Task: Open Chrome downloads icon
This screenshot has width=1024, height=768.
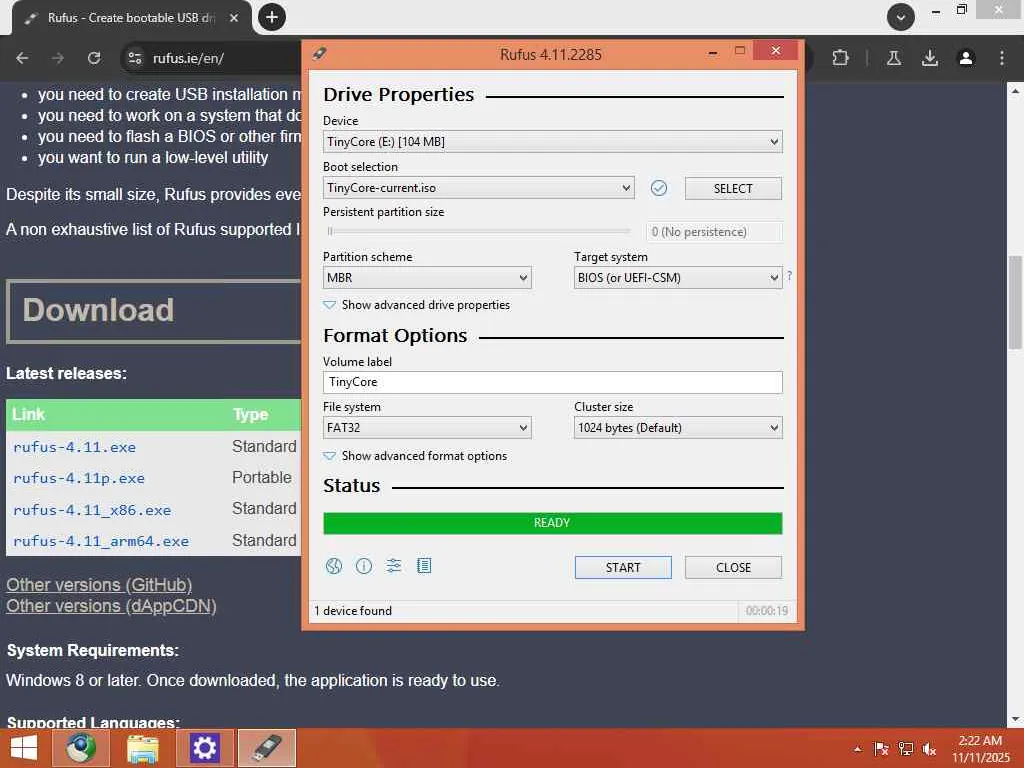Action: click(x=930, y=58)
